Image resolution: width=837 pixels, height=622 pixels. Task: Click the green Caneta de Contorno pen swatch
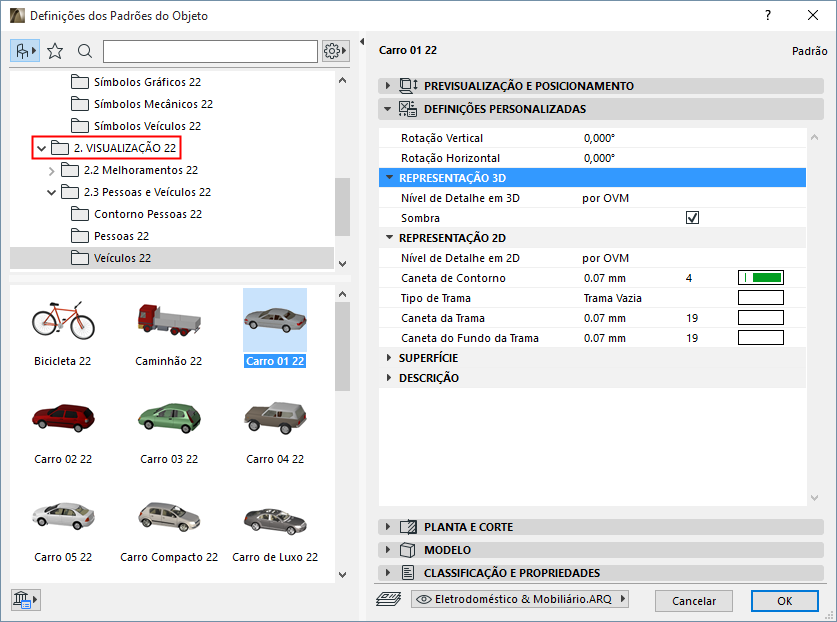point(760,278)
